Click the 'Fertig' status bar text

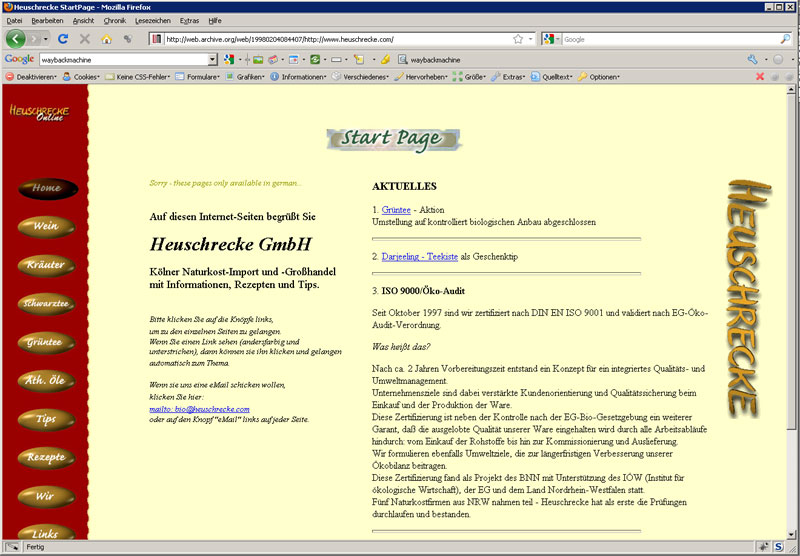[35, 547]
